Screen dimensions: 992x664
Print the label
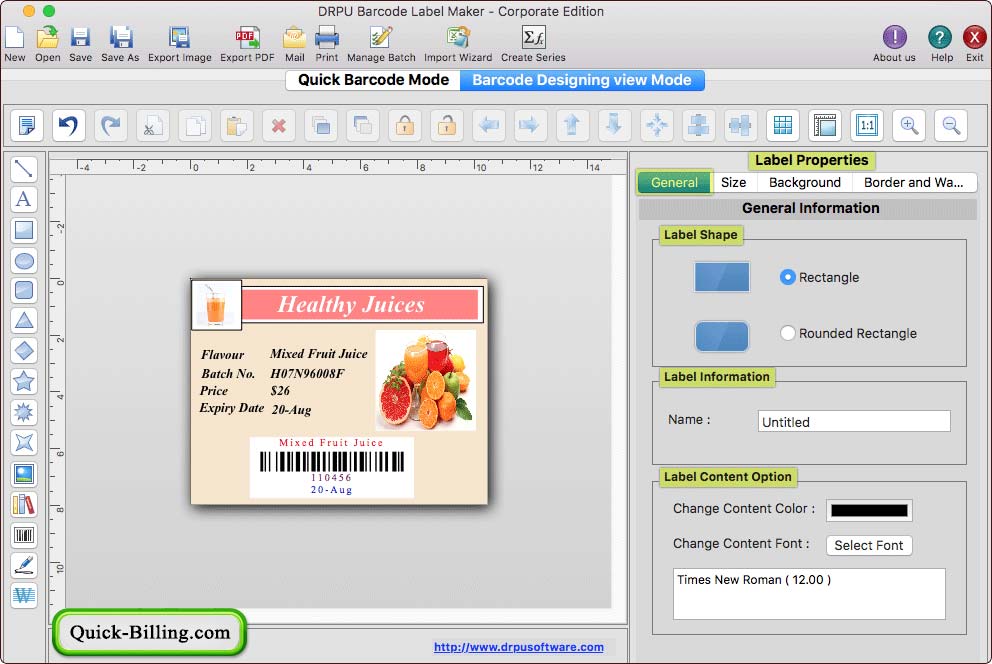click(327, 44)
